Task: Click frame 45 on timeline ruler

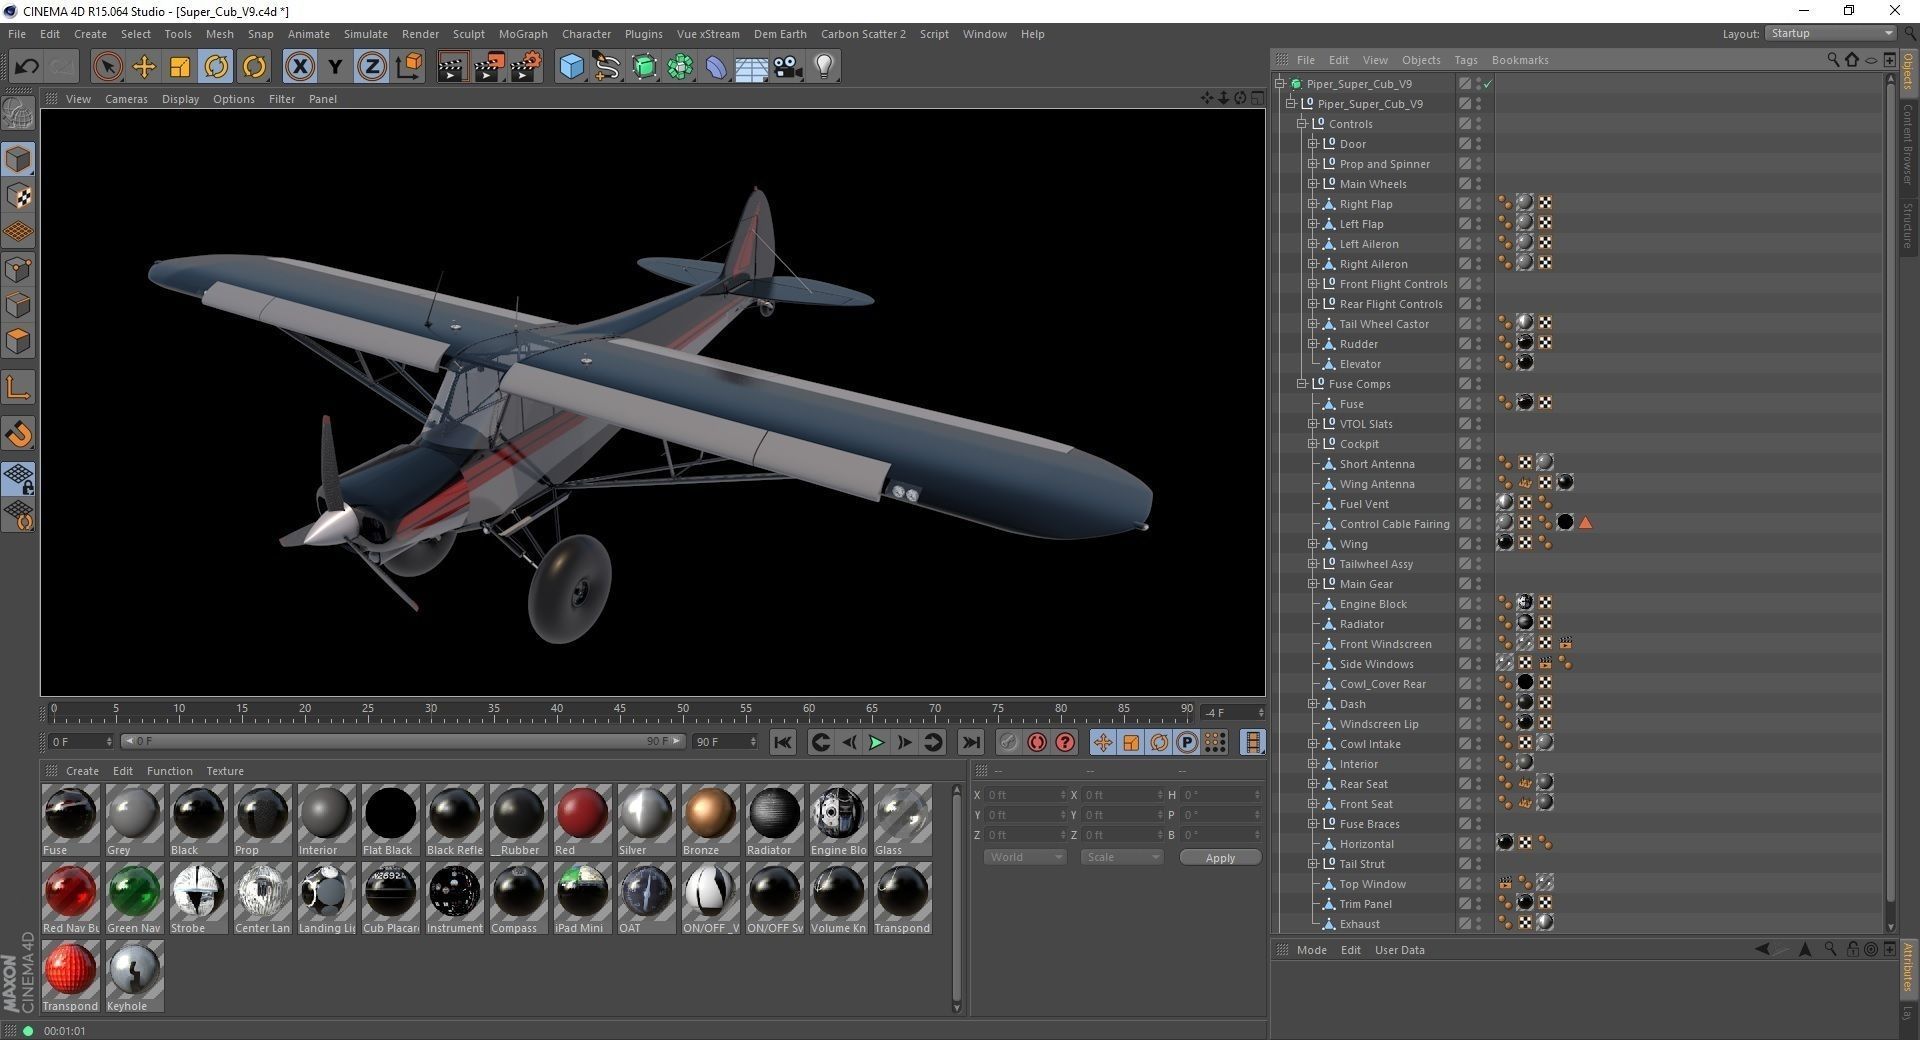Action: tap(620, 711)
